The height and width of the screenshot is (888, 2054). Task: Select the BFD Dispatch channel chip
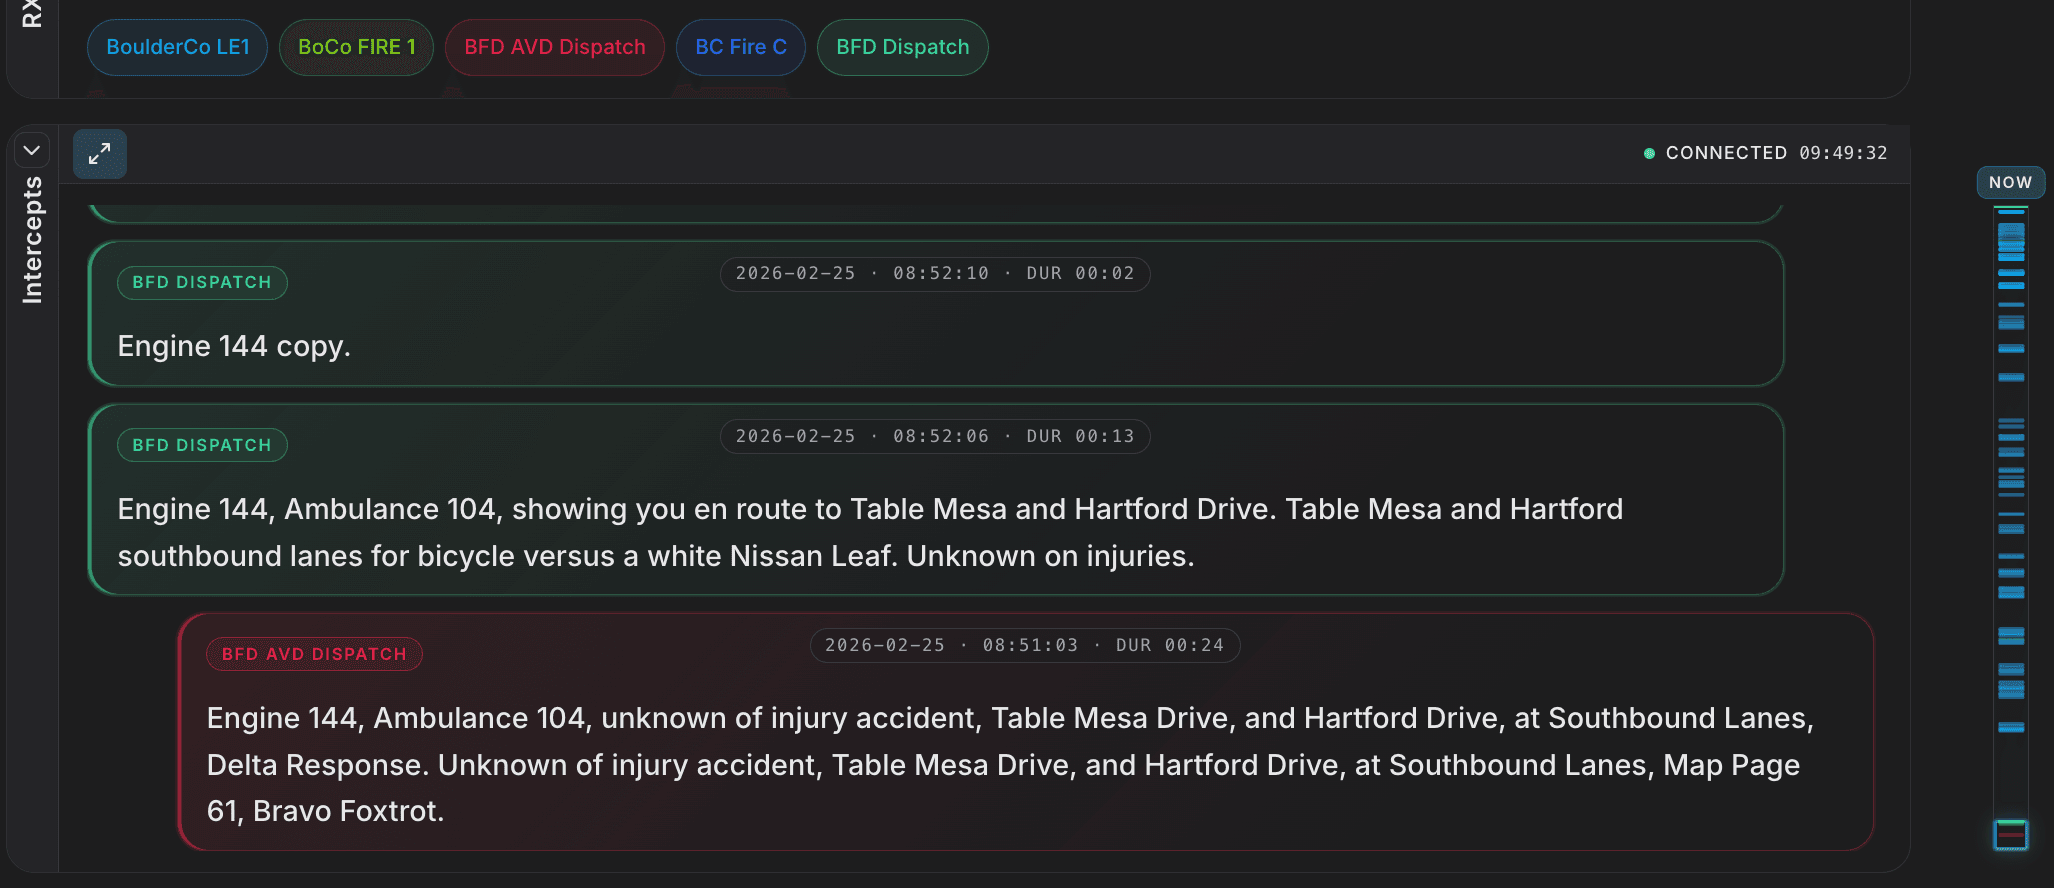(902, 47)
